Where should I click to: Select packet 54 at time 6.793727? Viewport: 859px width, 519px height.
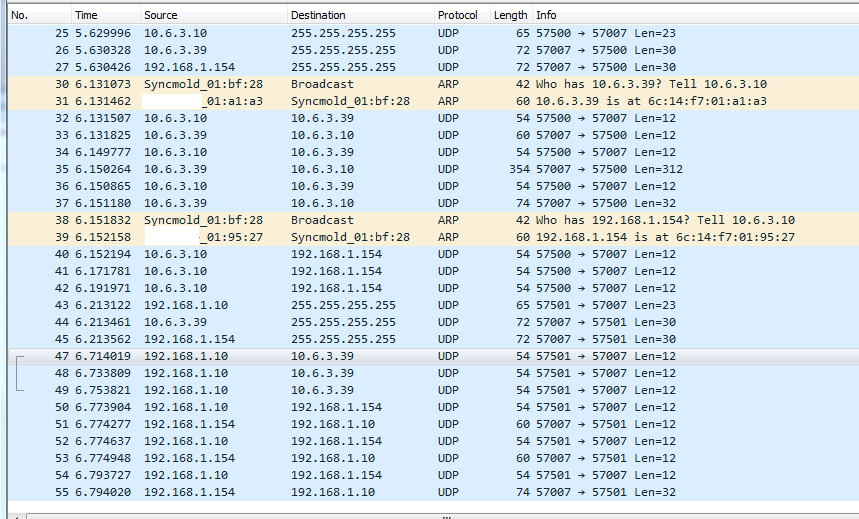(x=433, y=475)
